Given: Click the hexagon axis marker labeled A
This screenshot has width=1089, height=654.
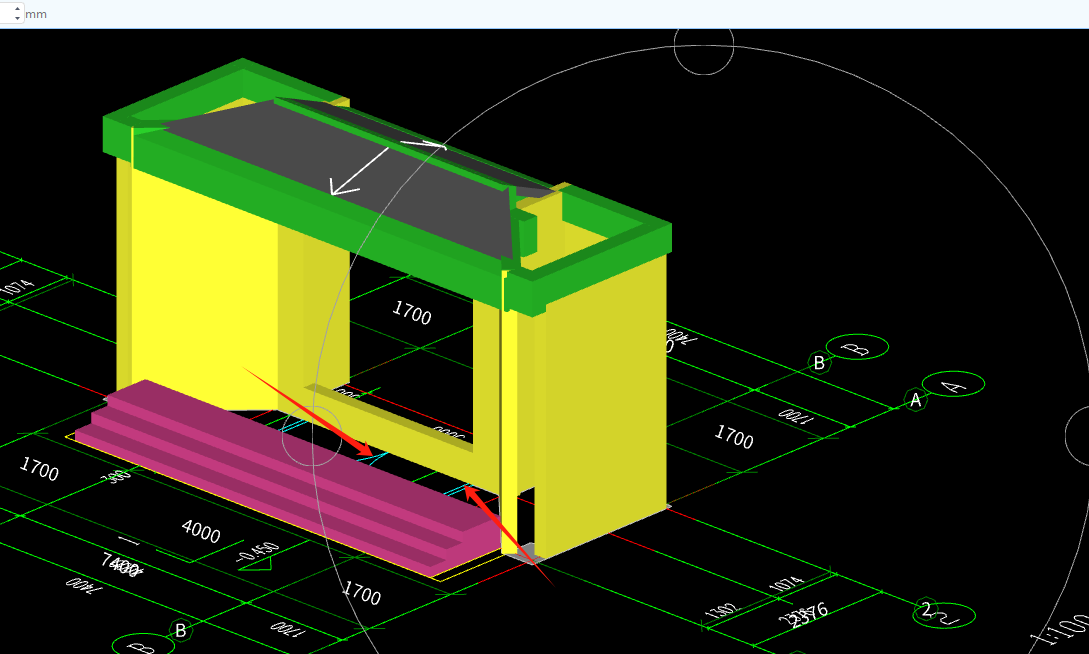Looking at the screenshot, I should 916,400.
